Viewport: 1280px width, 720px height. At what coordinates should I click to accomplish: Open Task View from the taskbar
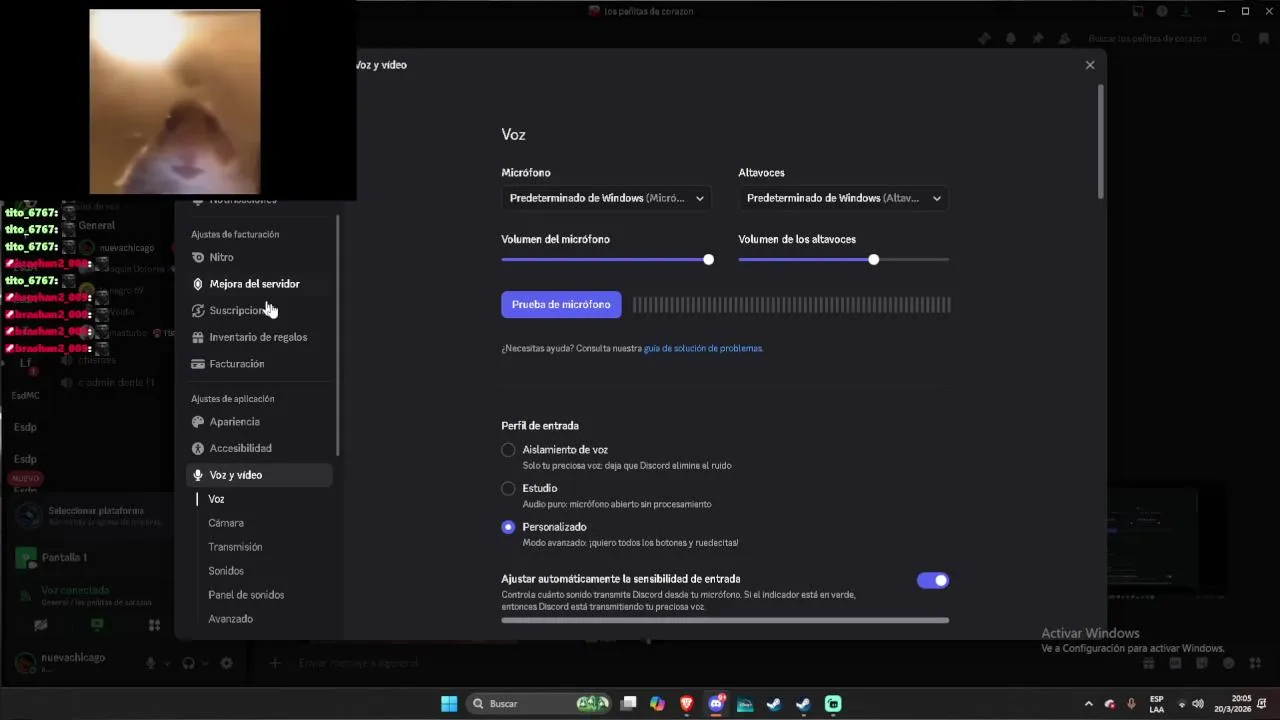pyautogui.click(x=628, y=704)
